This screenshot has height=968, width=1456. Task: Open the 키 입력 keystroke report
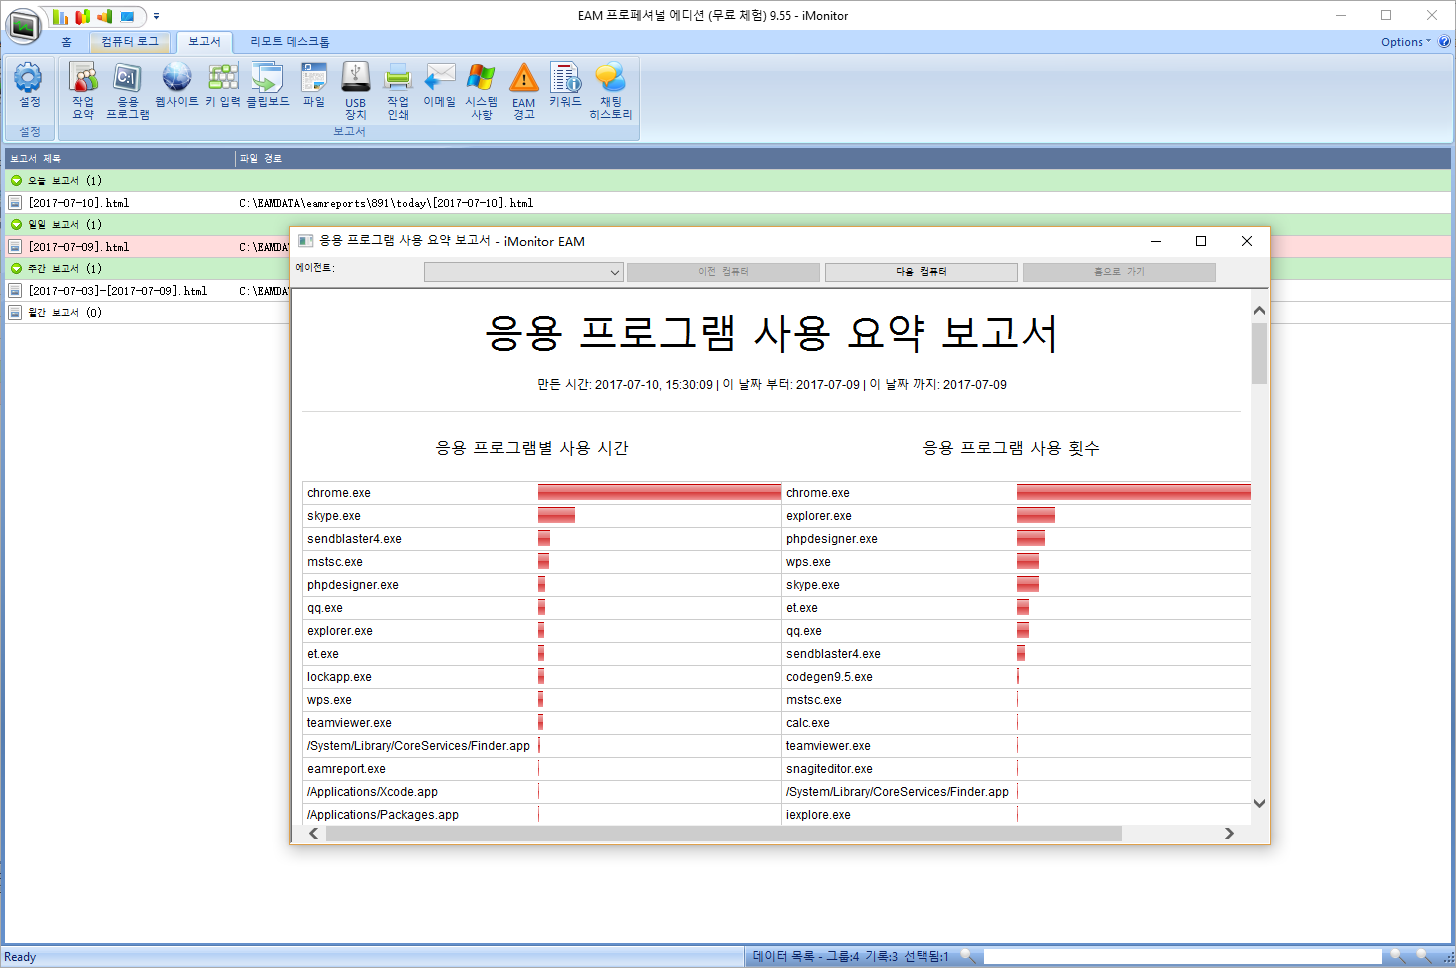click(223, 86)
